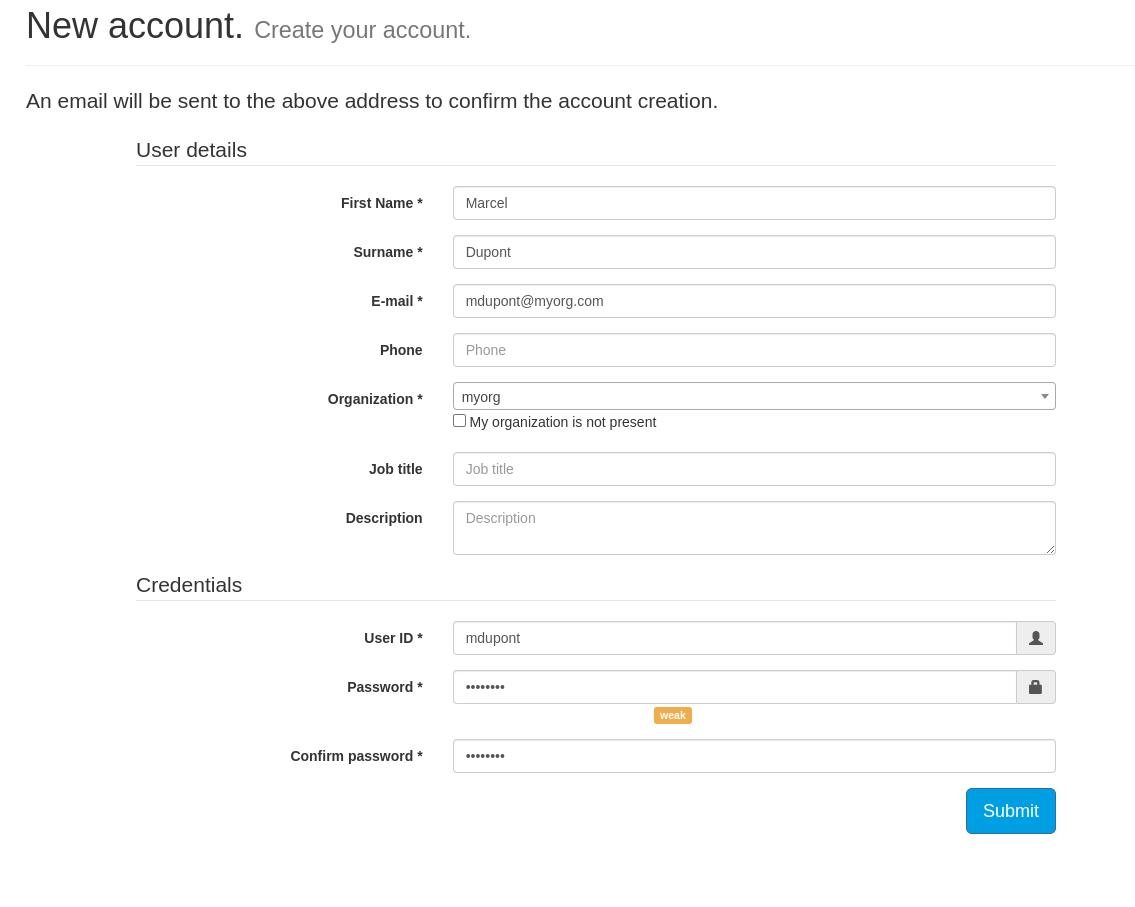Click the 'Surname *' label
The width and height of the screenshot is (1135, 907).
[388, 252]
